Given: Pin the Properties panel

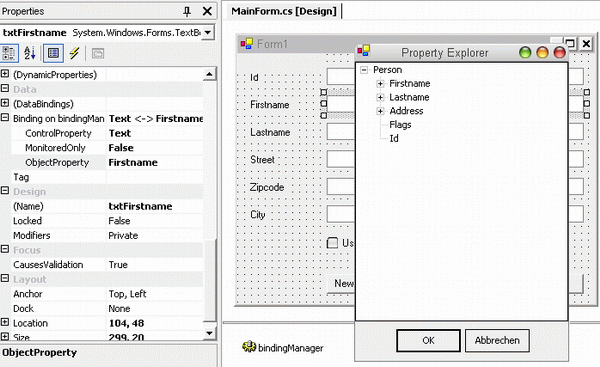Looking at the screenshot, I should tap(187, 11).
